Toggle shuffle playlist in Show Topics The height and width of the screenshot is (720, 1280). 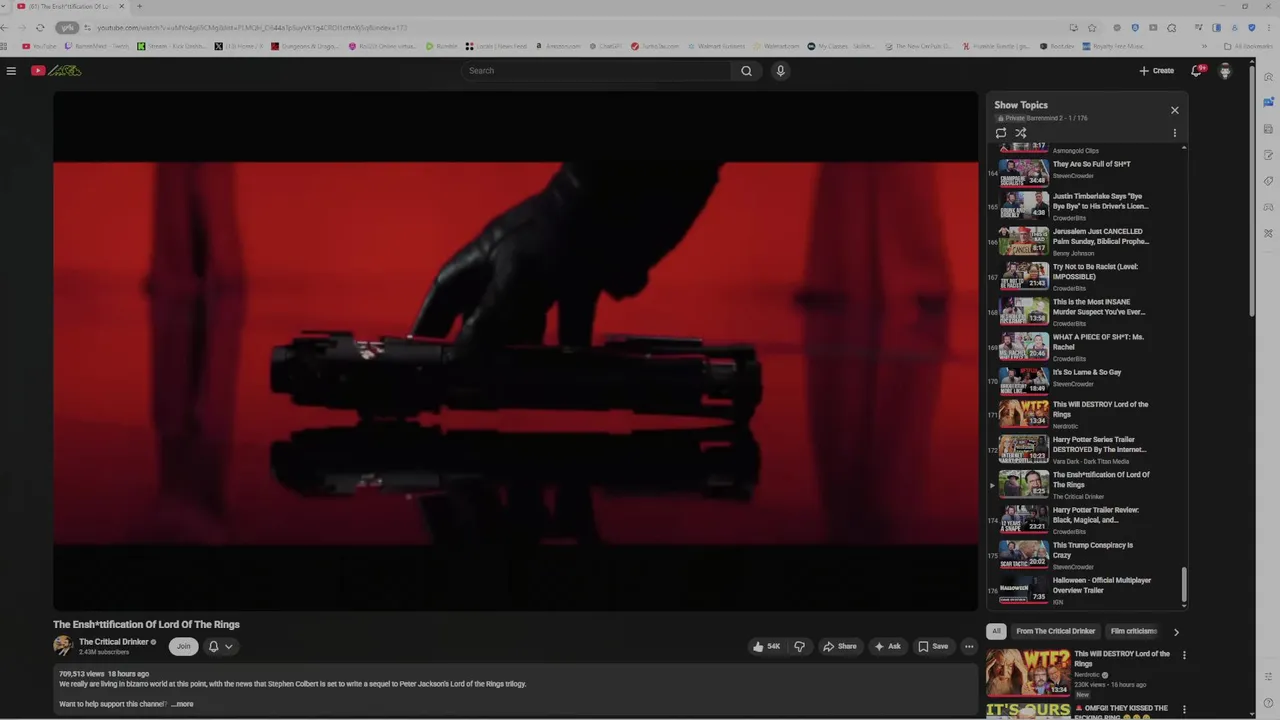[x=1021, y=133]
